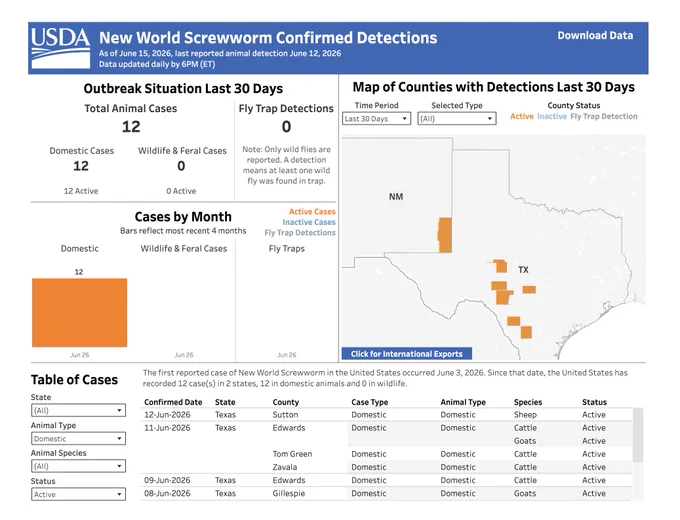Image resolution: width=680 pixels, height=520 pixels.
Task: Click the '12 Active' domestic count
Action: click(81, 191)
